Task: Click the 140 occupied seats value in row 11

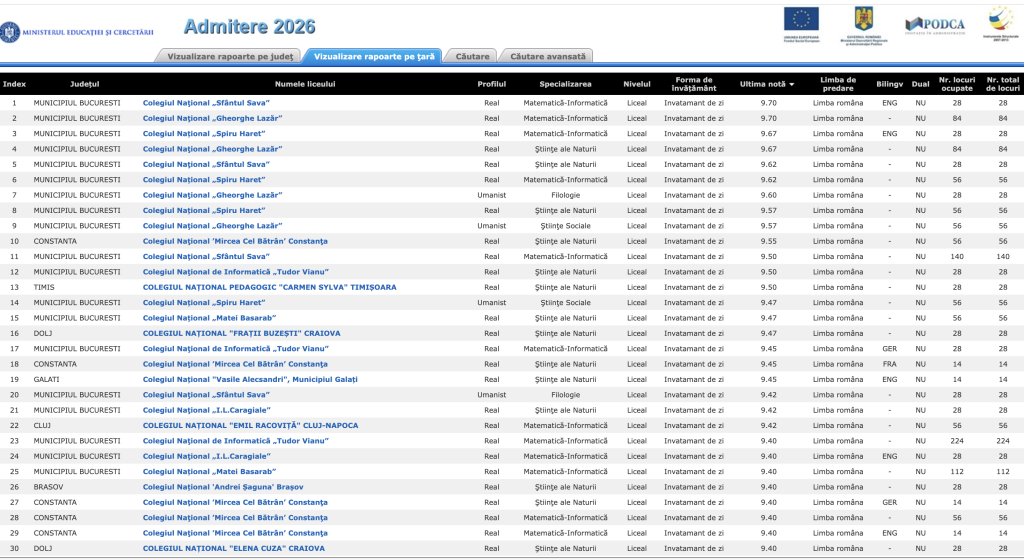Action: tap(957, 257)
